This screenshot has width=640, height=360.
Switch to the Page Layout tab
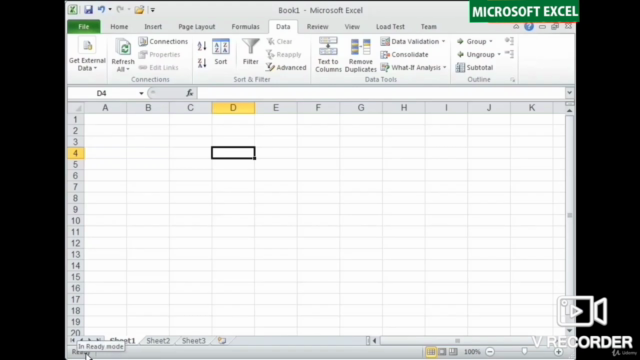pyautogui.click(x=196, y=27)
